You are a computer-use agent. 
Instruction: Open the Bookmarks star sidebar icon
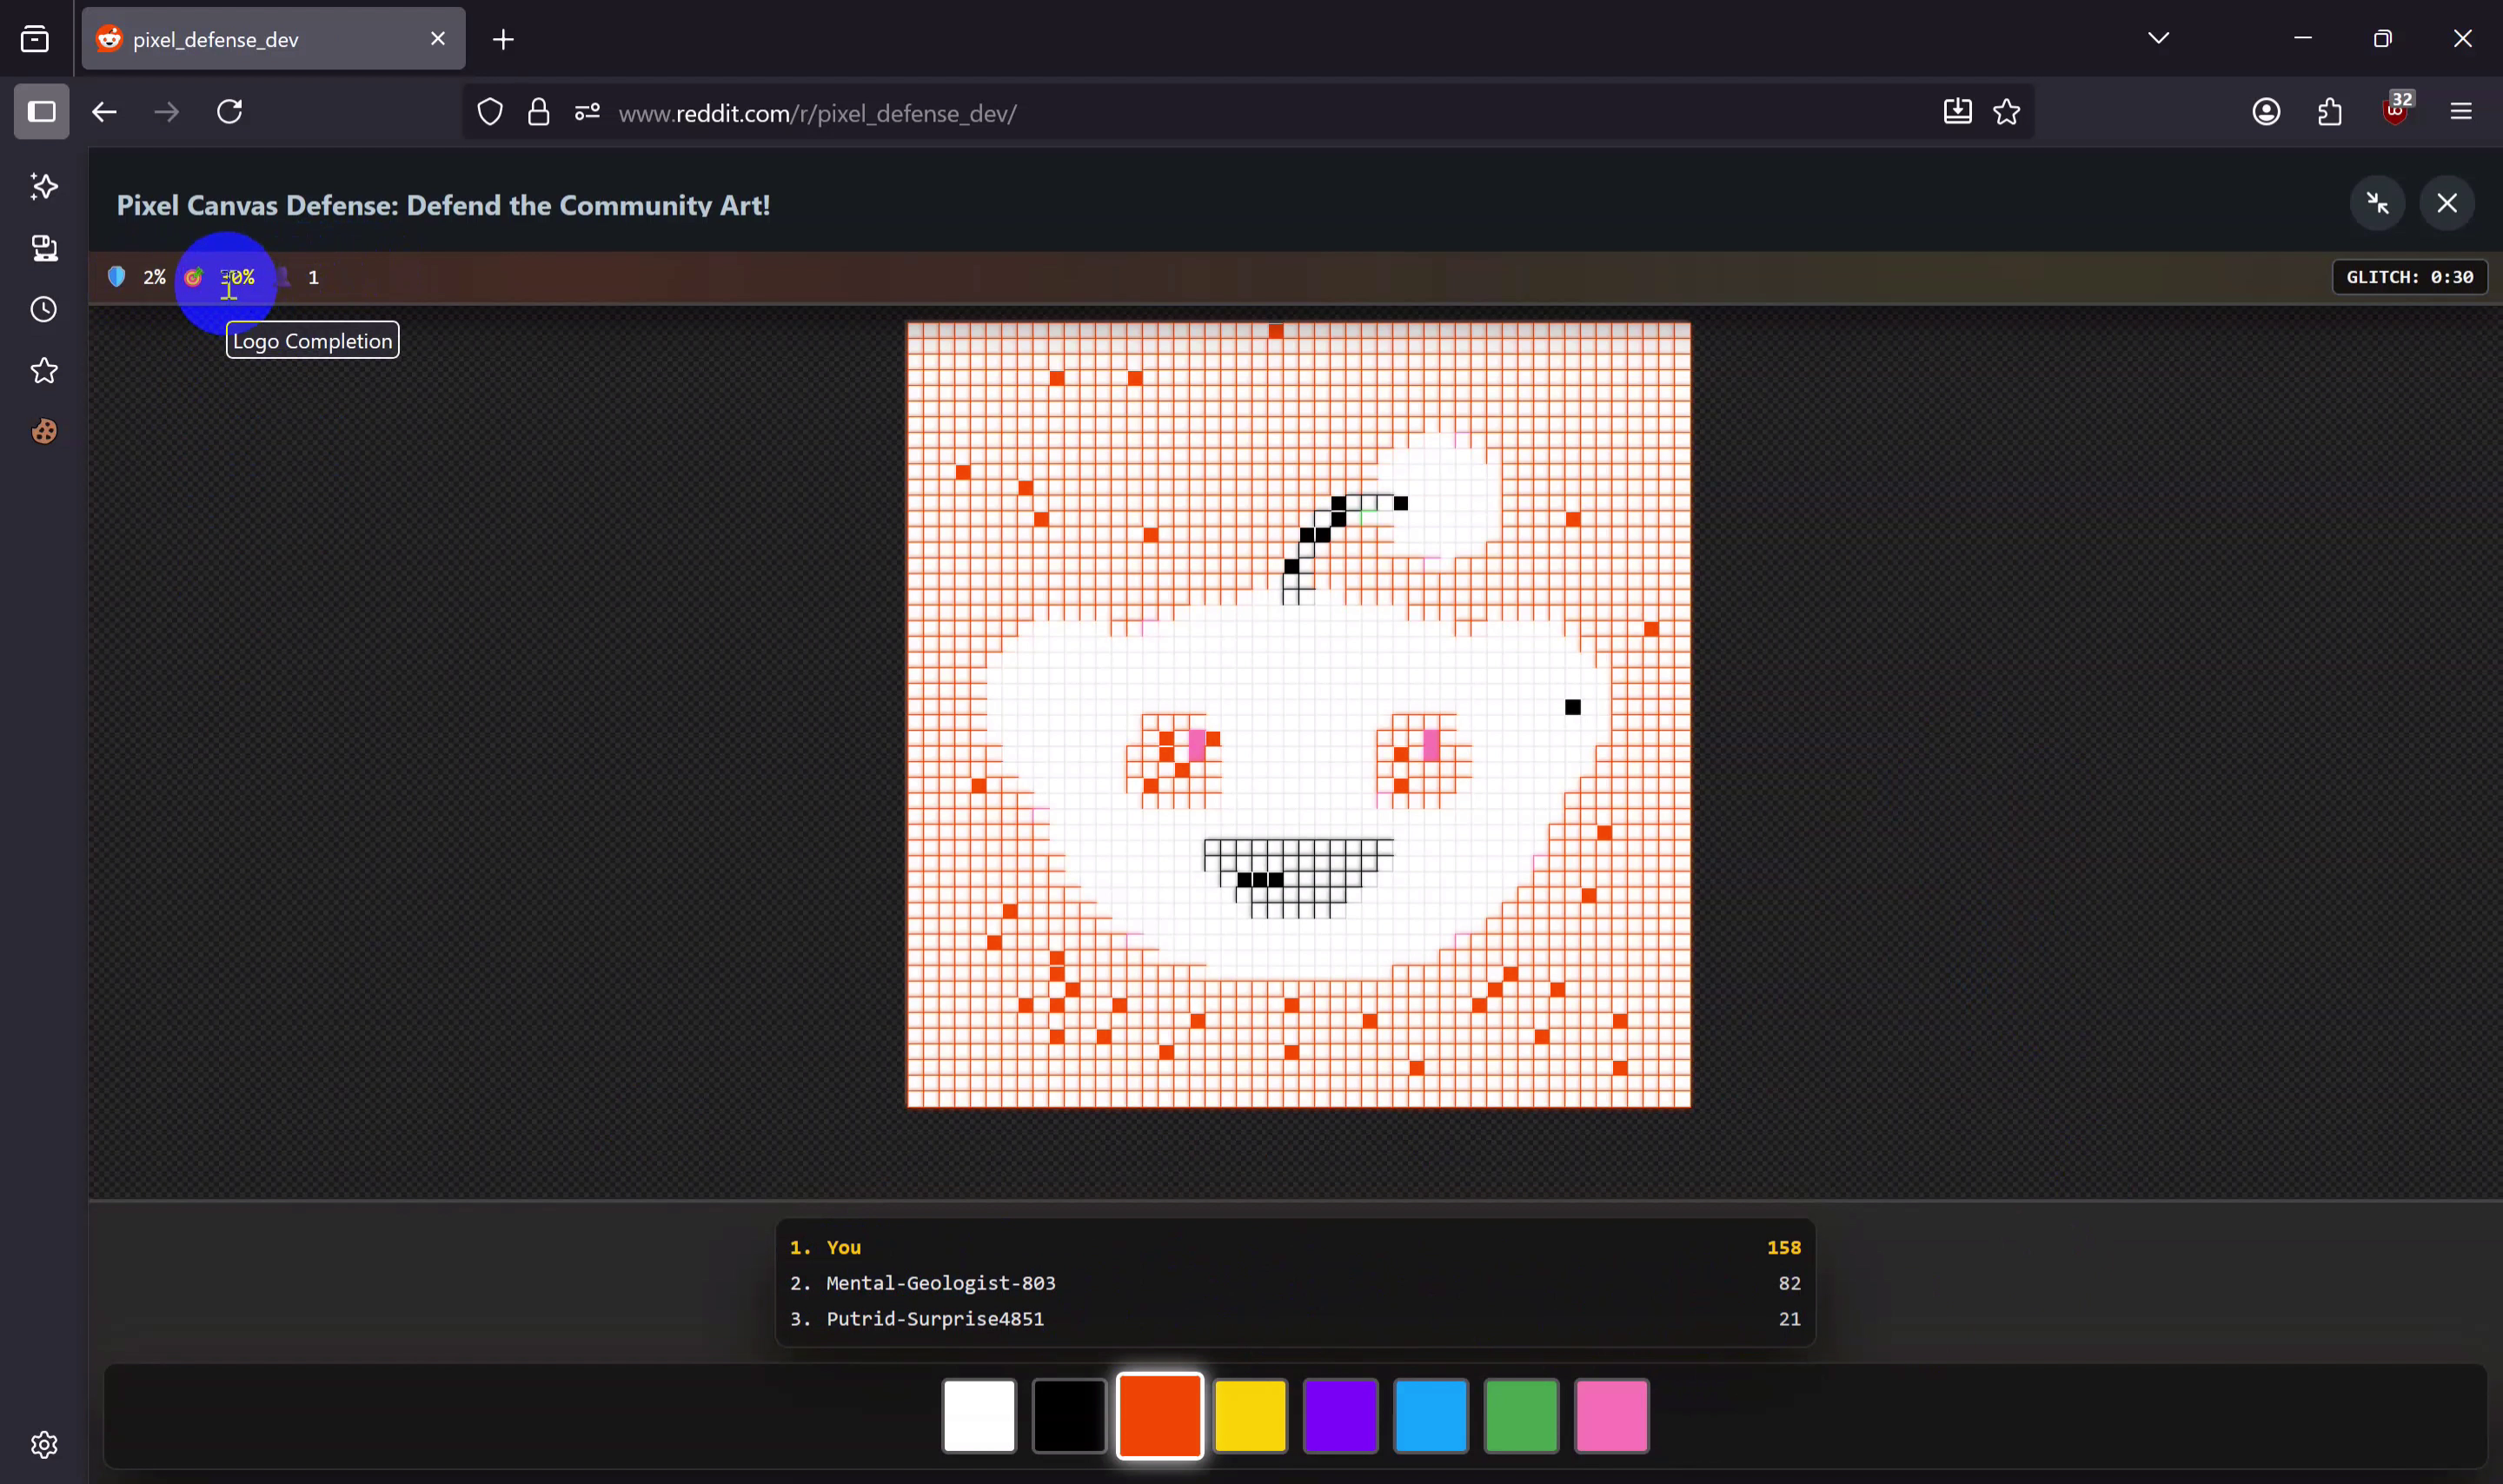(44, 371)
